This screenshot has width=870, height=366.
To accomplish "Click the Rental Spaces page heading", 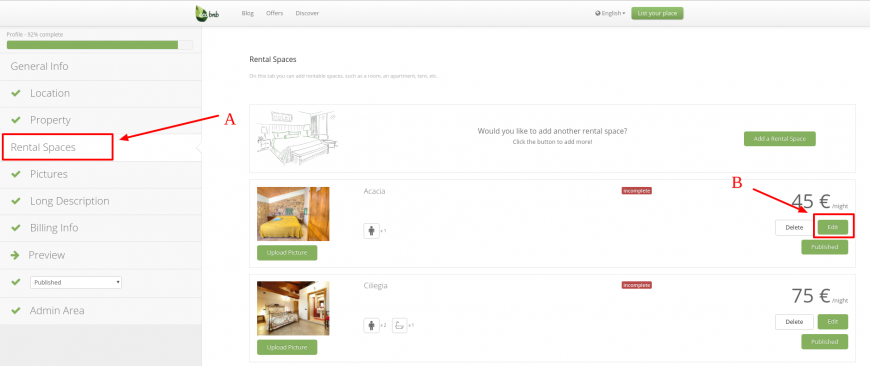I will tap(273, 59).
